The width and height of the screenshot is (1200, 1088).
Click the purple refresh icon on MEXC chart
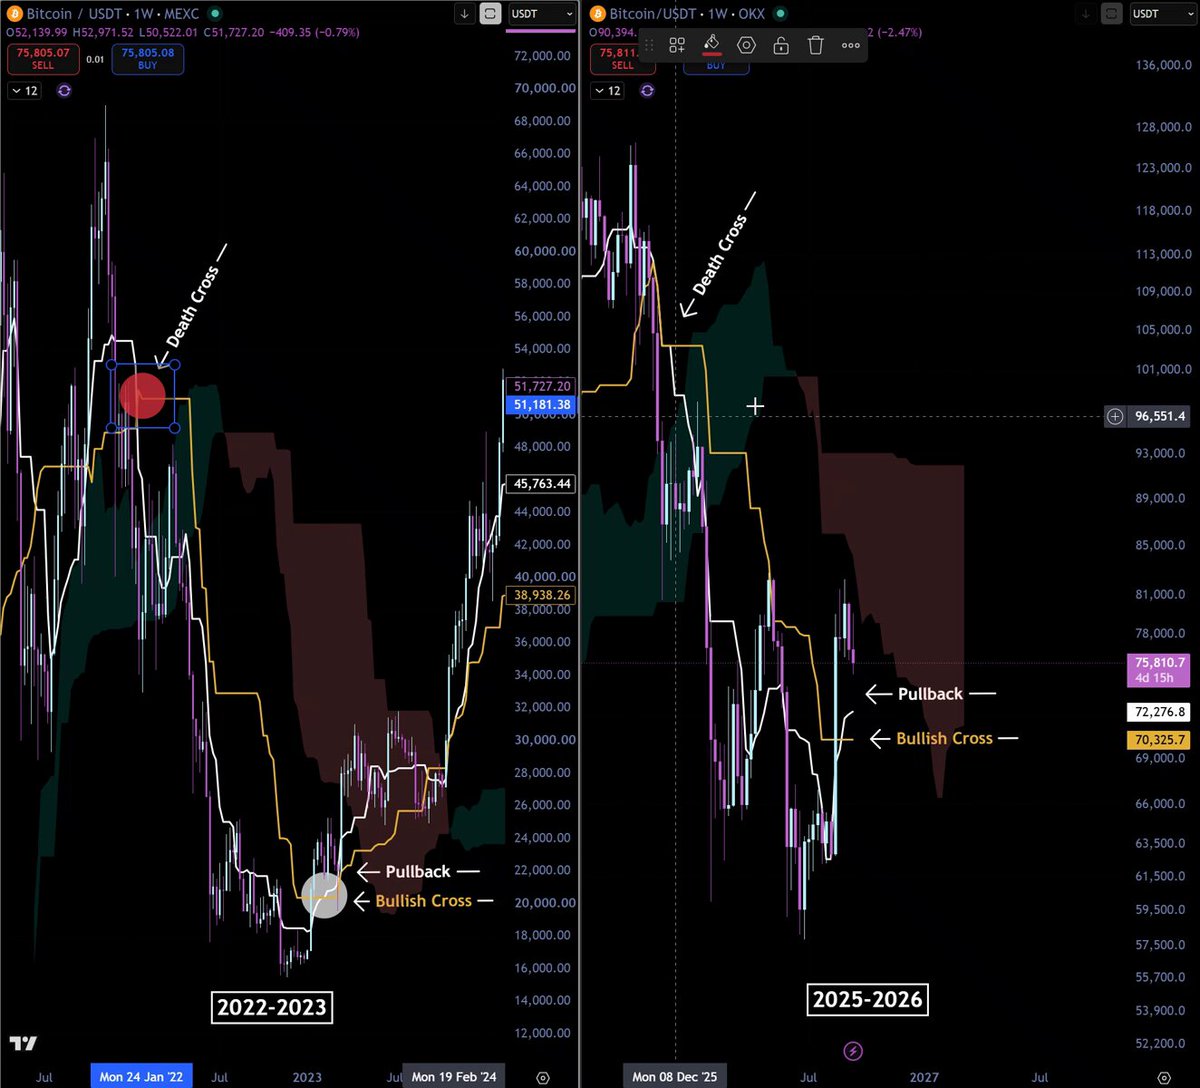[64, 90]
